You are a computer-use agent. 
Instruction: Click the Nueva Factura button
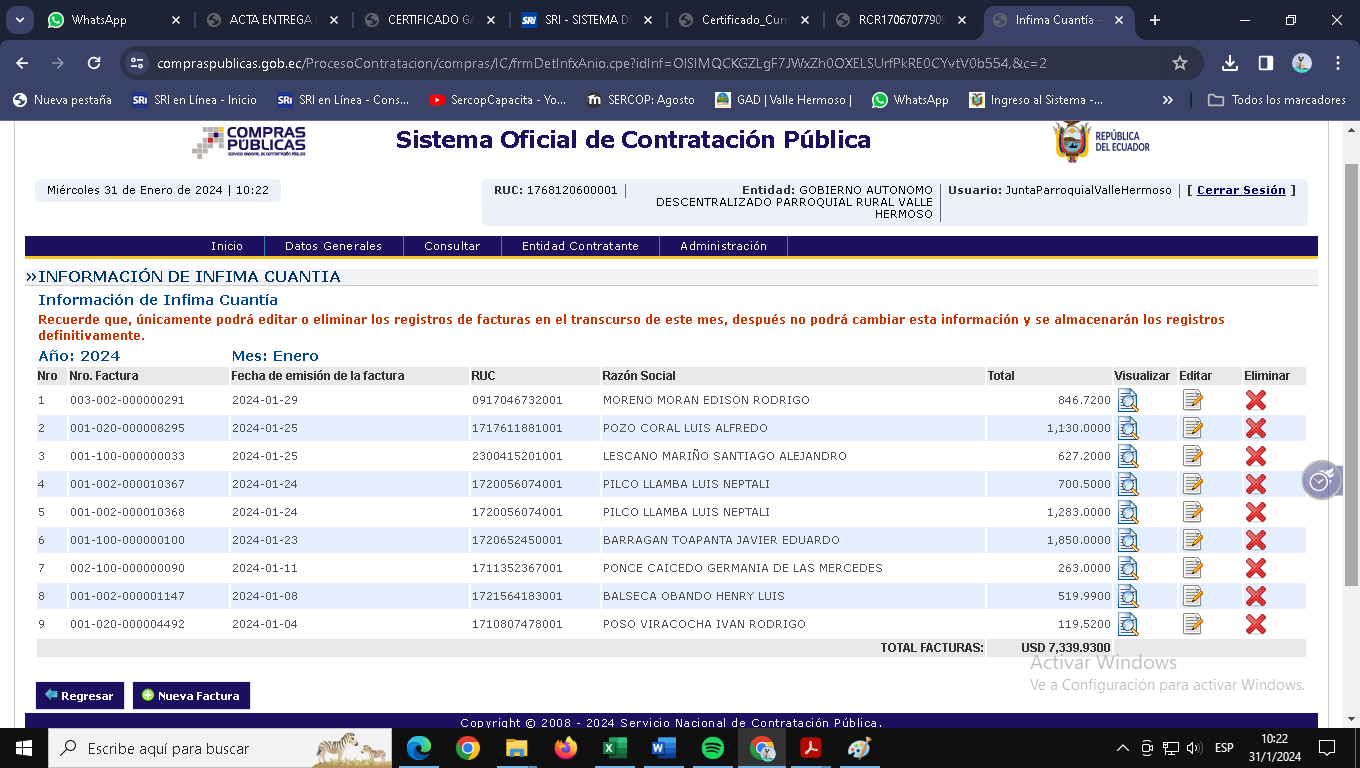click(x=191, y=696)
